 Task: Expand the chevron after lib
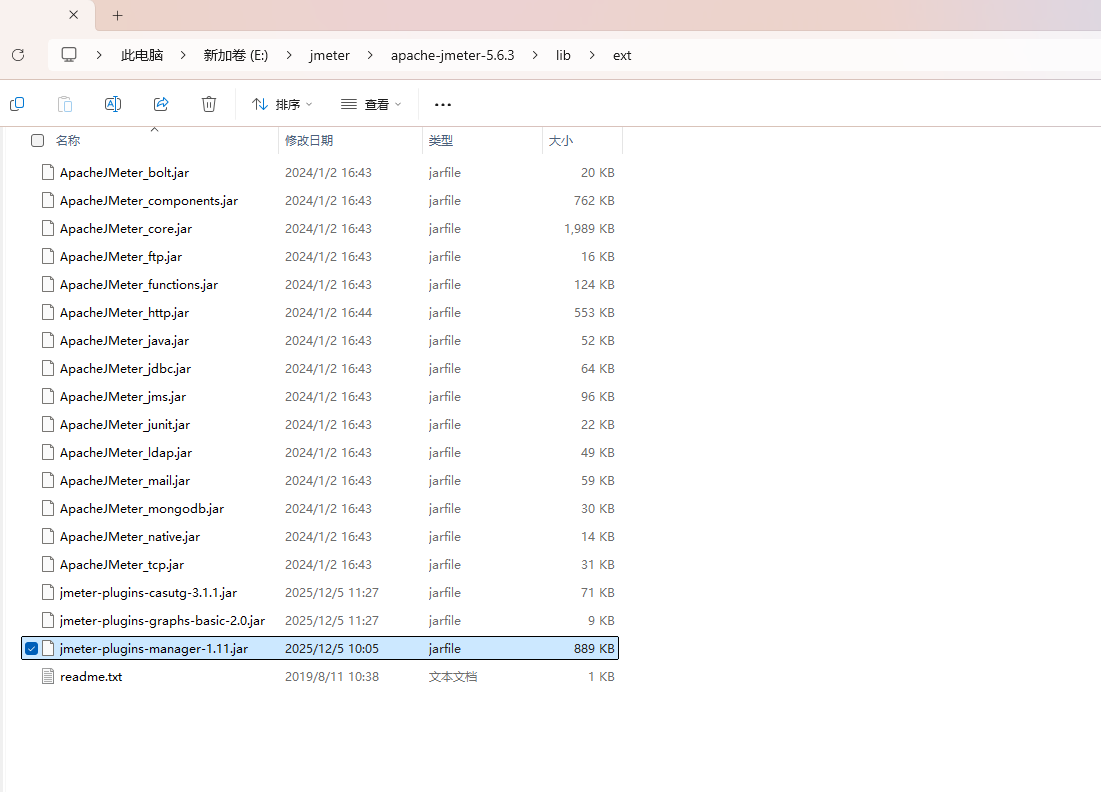[592, 55]
